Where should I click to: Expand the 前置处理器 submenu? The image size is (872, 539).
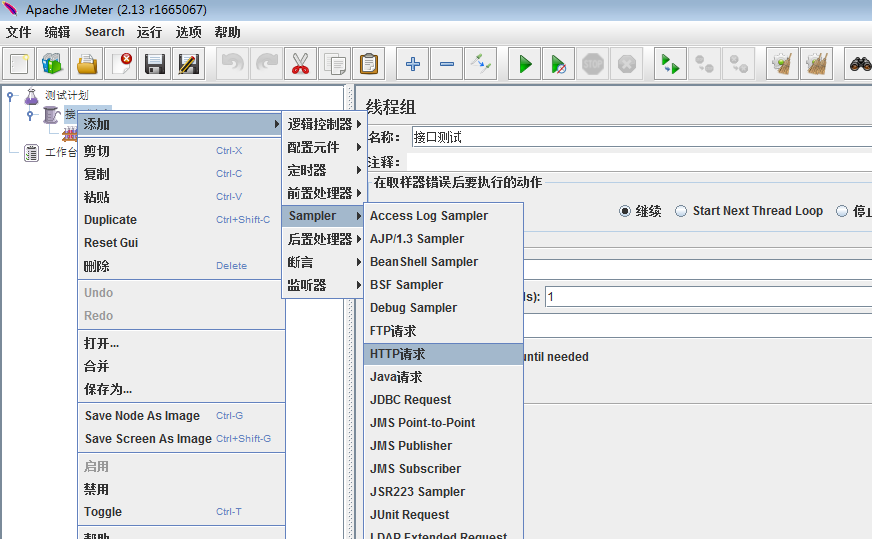point(324,193)
